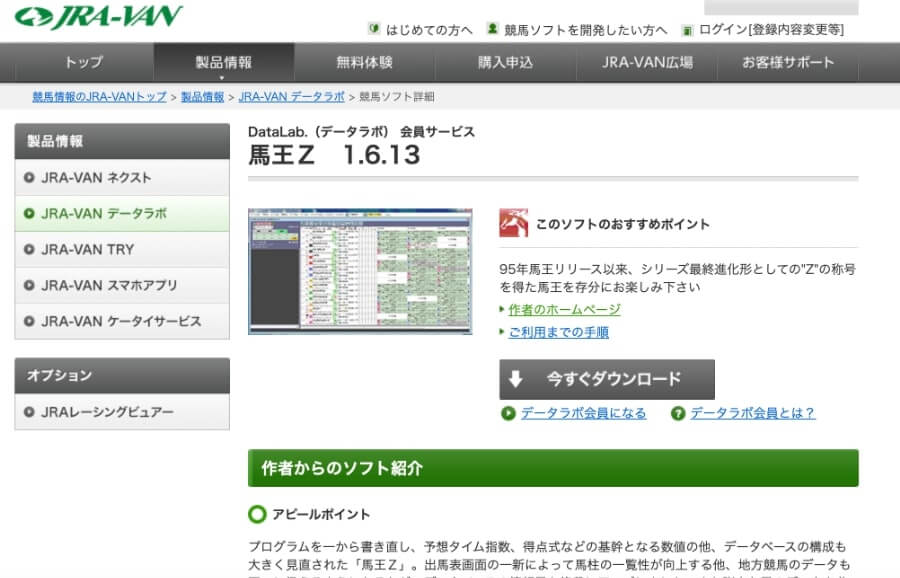
Task: Open the ご利用までの手順 link
Action: tap(558, 332)
